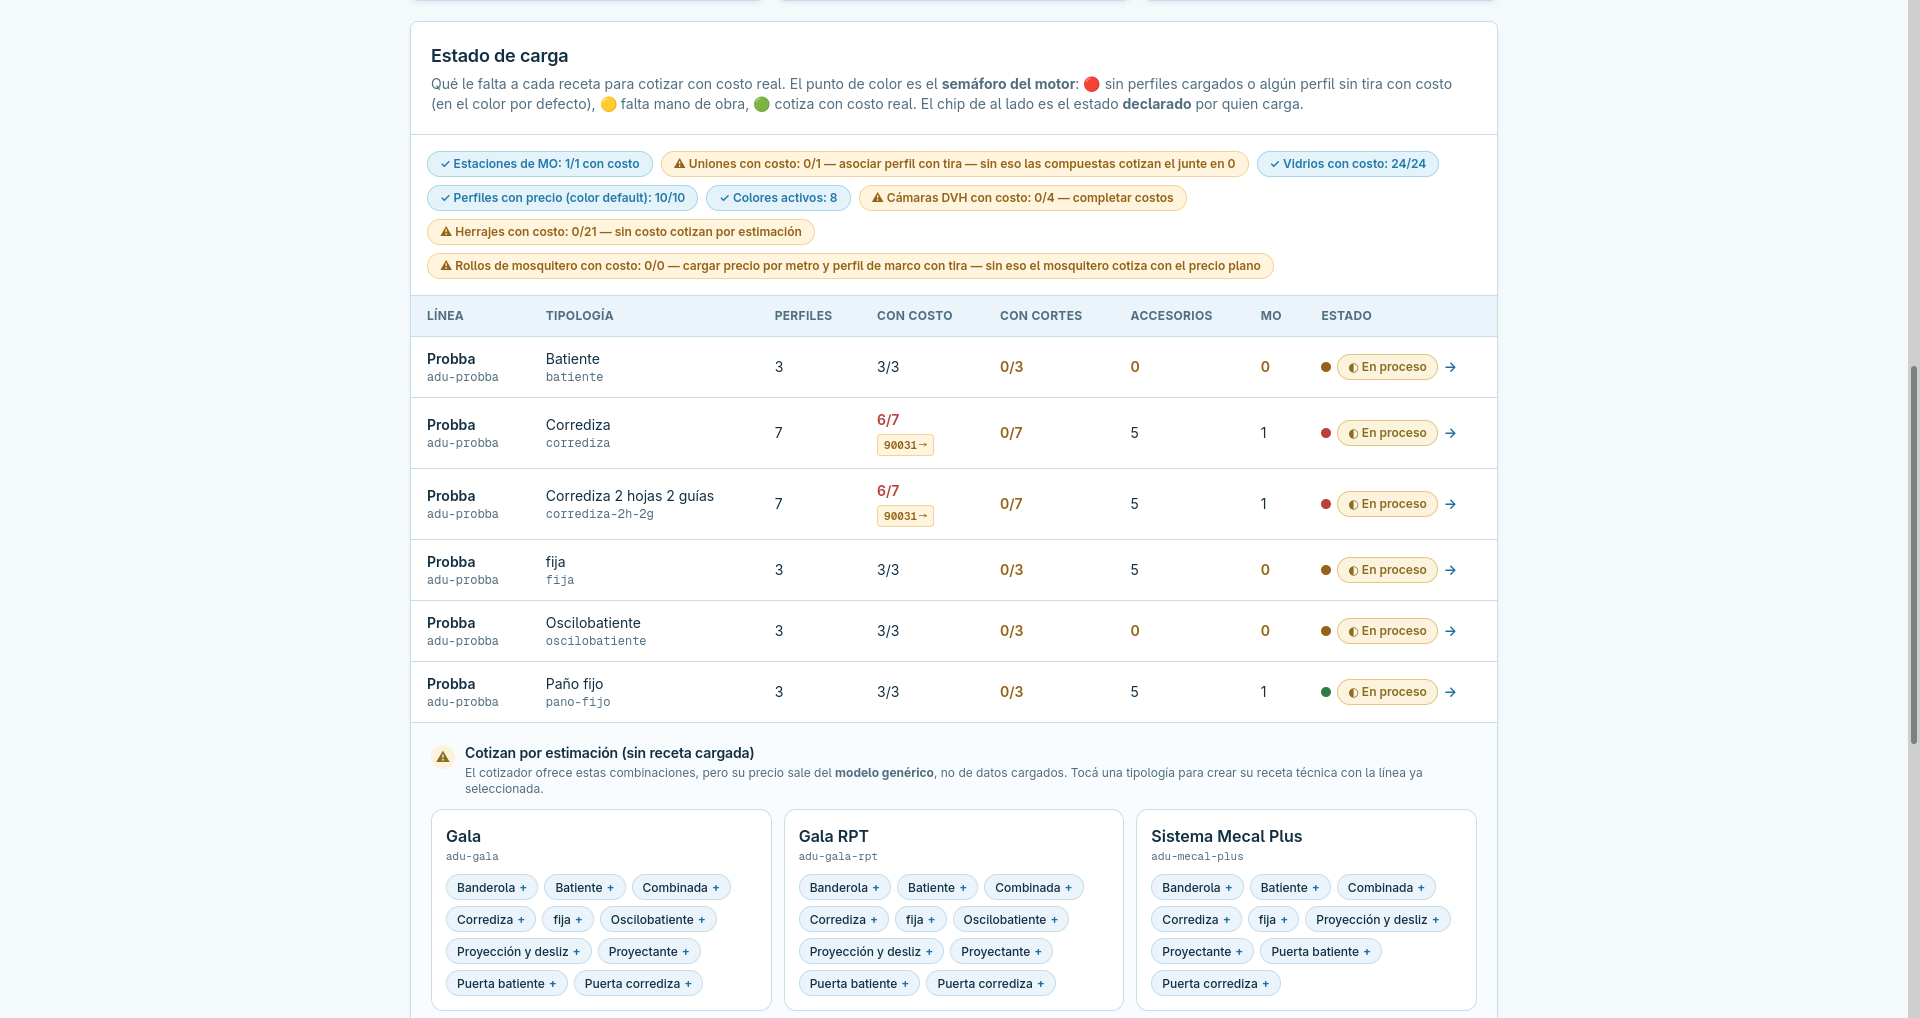Open arrow for Oscilobatiente row
The width and height of the screenshot is (1920, 1018).
1450,631
